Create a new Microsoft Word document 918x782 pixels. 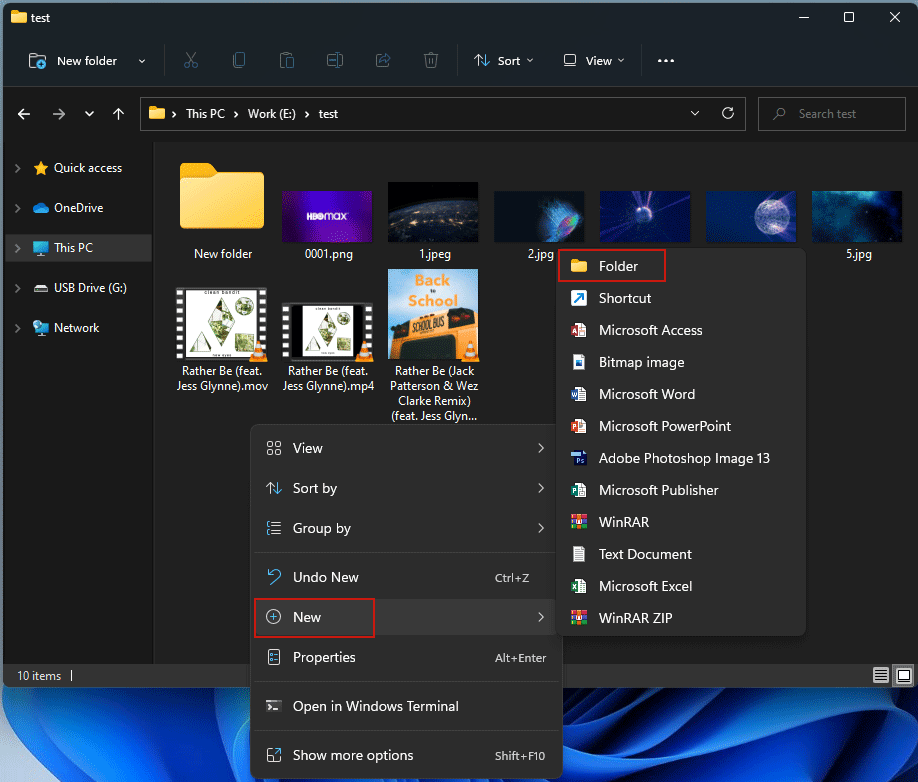click(x=681, y=394)
